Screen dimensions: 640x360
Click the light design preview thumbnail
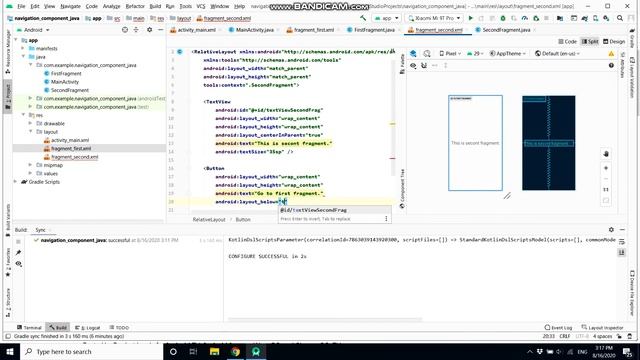[x=475, y=143]
